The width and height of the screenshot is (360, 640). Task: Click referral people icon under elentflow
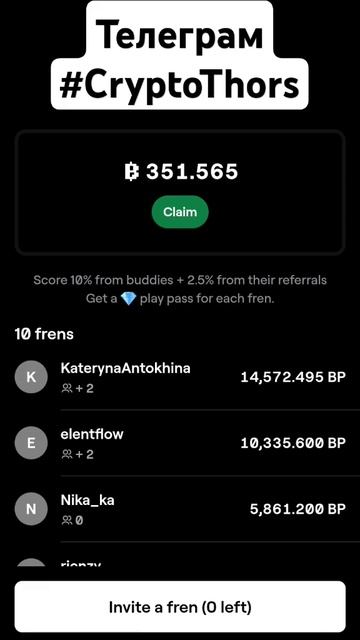click(67, 454)
